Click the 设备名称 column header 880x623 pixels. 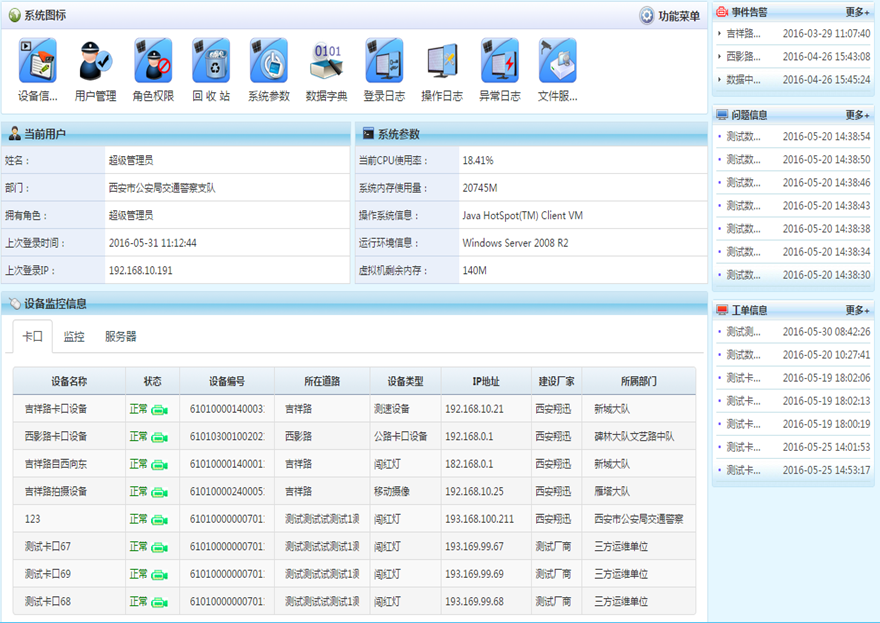69,381
